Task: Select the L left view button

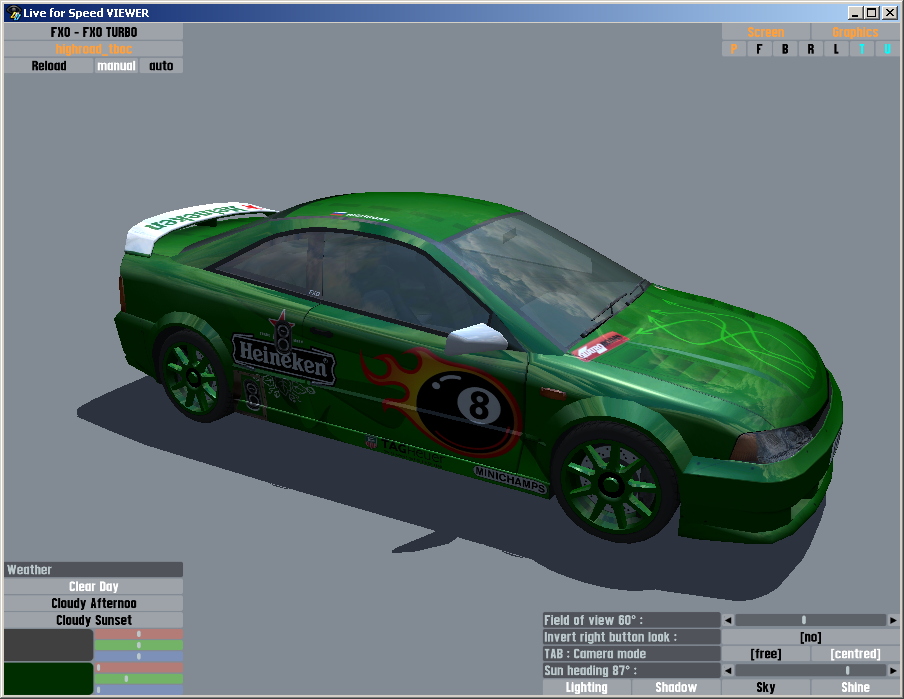Action: tap(836, 49)
